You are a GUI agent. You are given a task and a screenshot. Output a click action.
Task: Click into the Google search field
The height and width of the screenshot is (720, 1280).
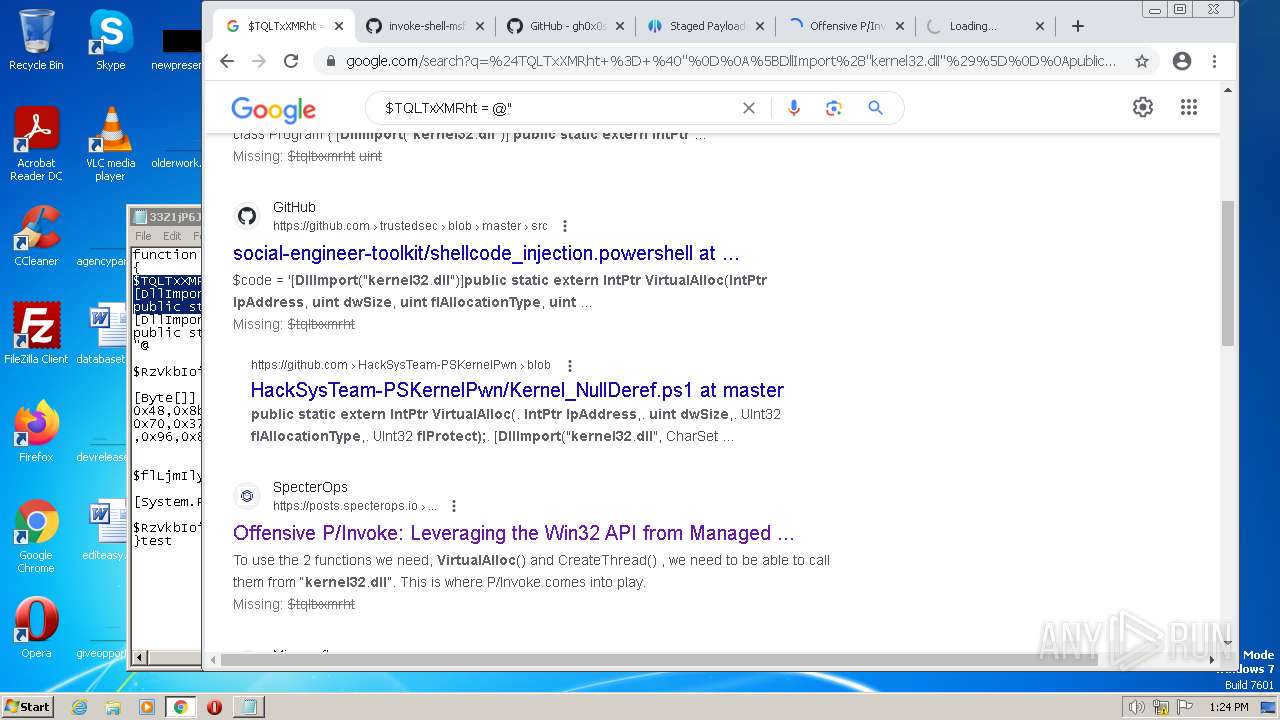(555, 108)
